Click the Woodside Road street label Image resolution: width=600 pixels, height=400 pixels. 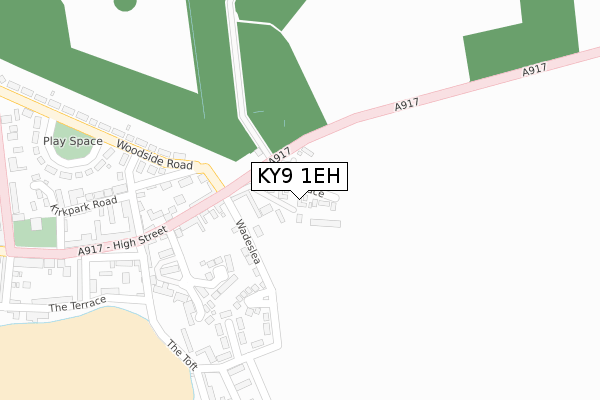154,155
